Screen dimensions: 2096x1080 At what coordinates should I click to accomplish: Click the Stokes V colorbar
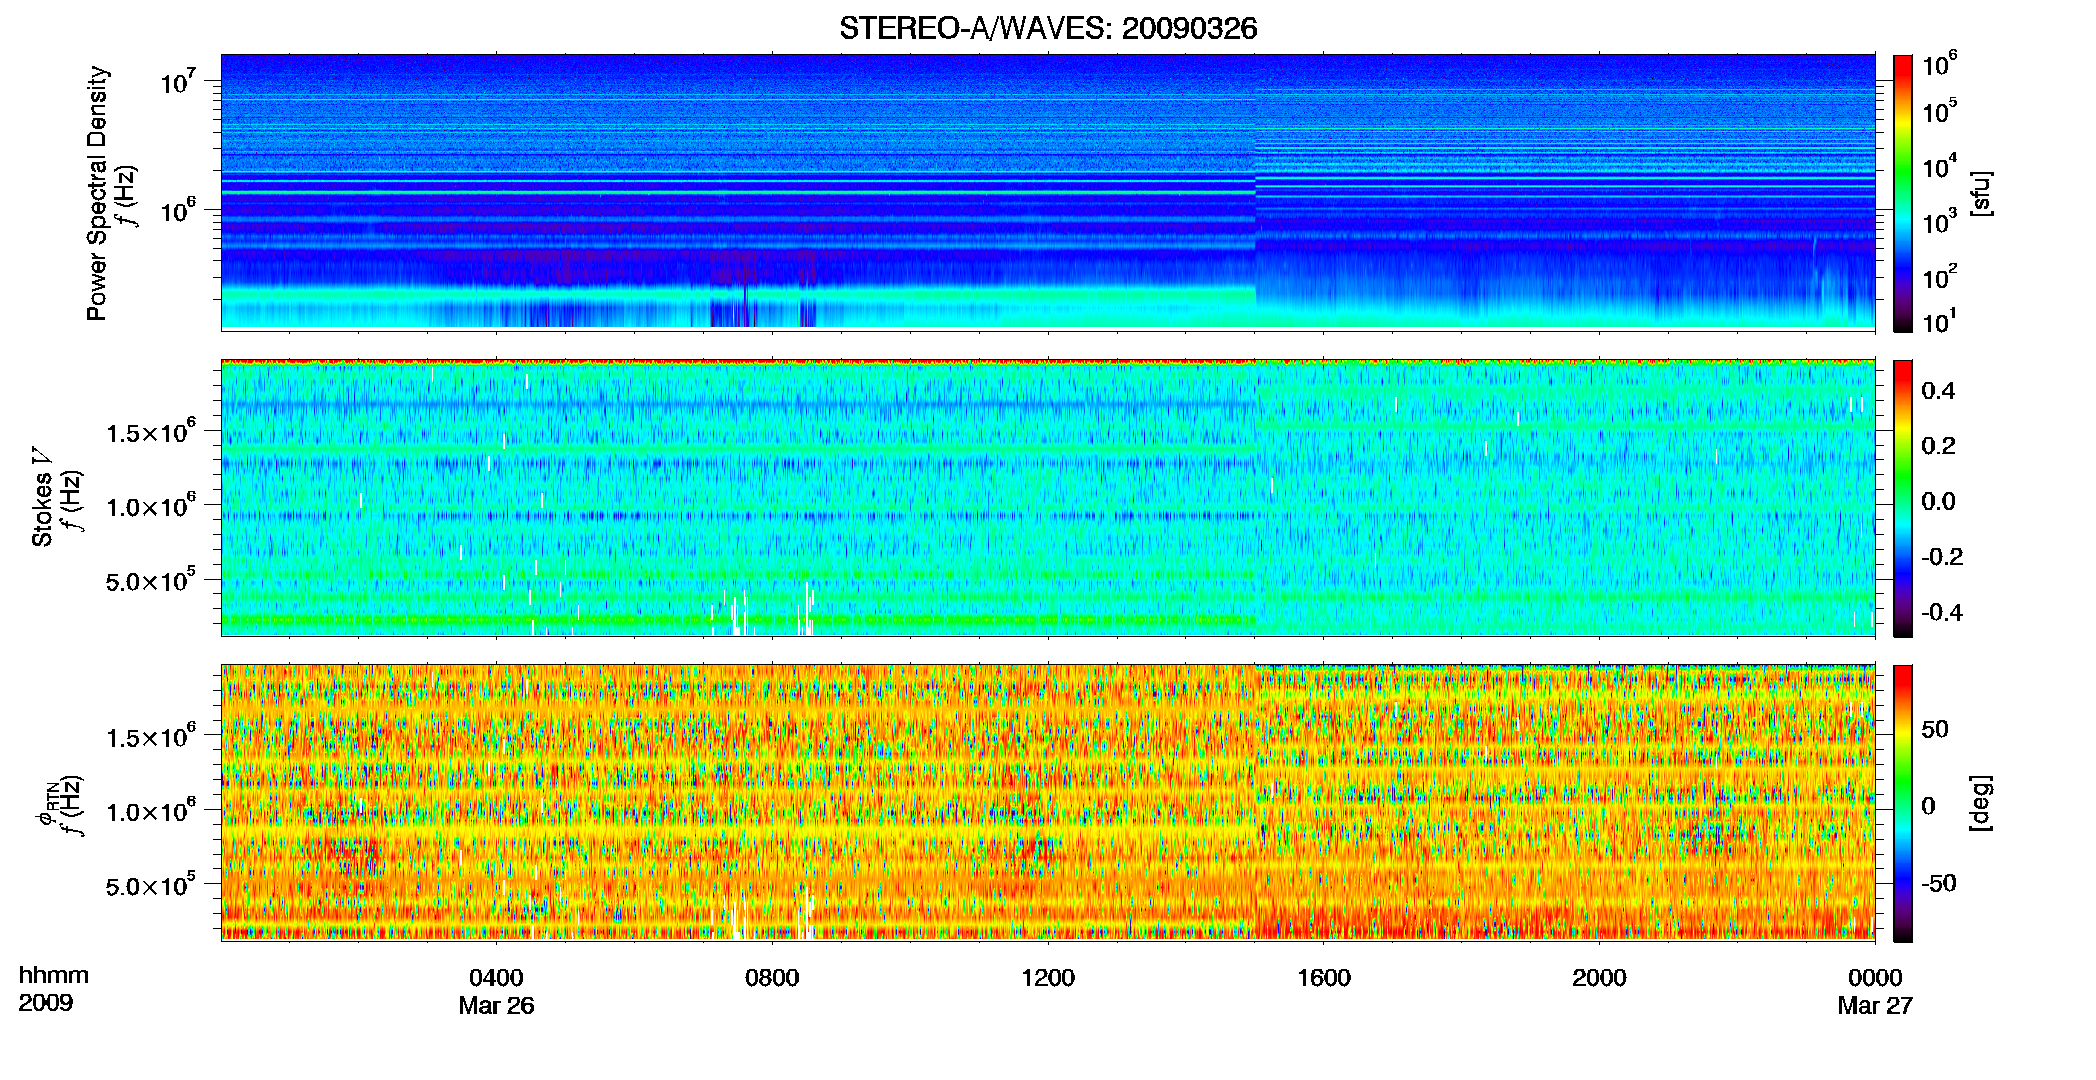coord(1903,498)
